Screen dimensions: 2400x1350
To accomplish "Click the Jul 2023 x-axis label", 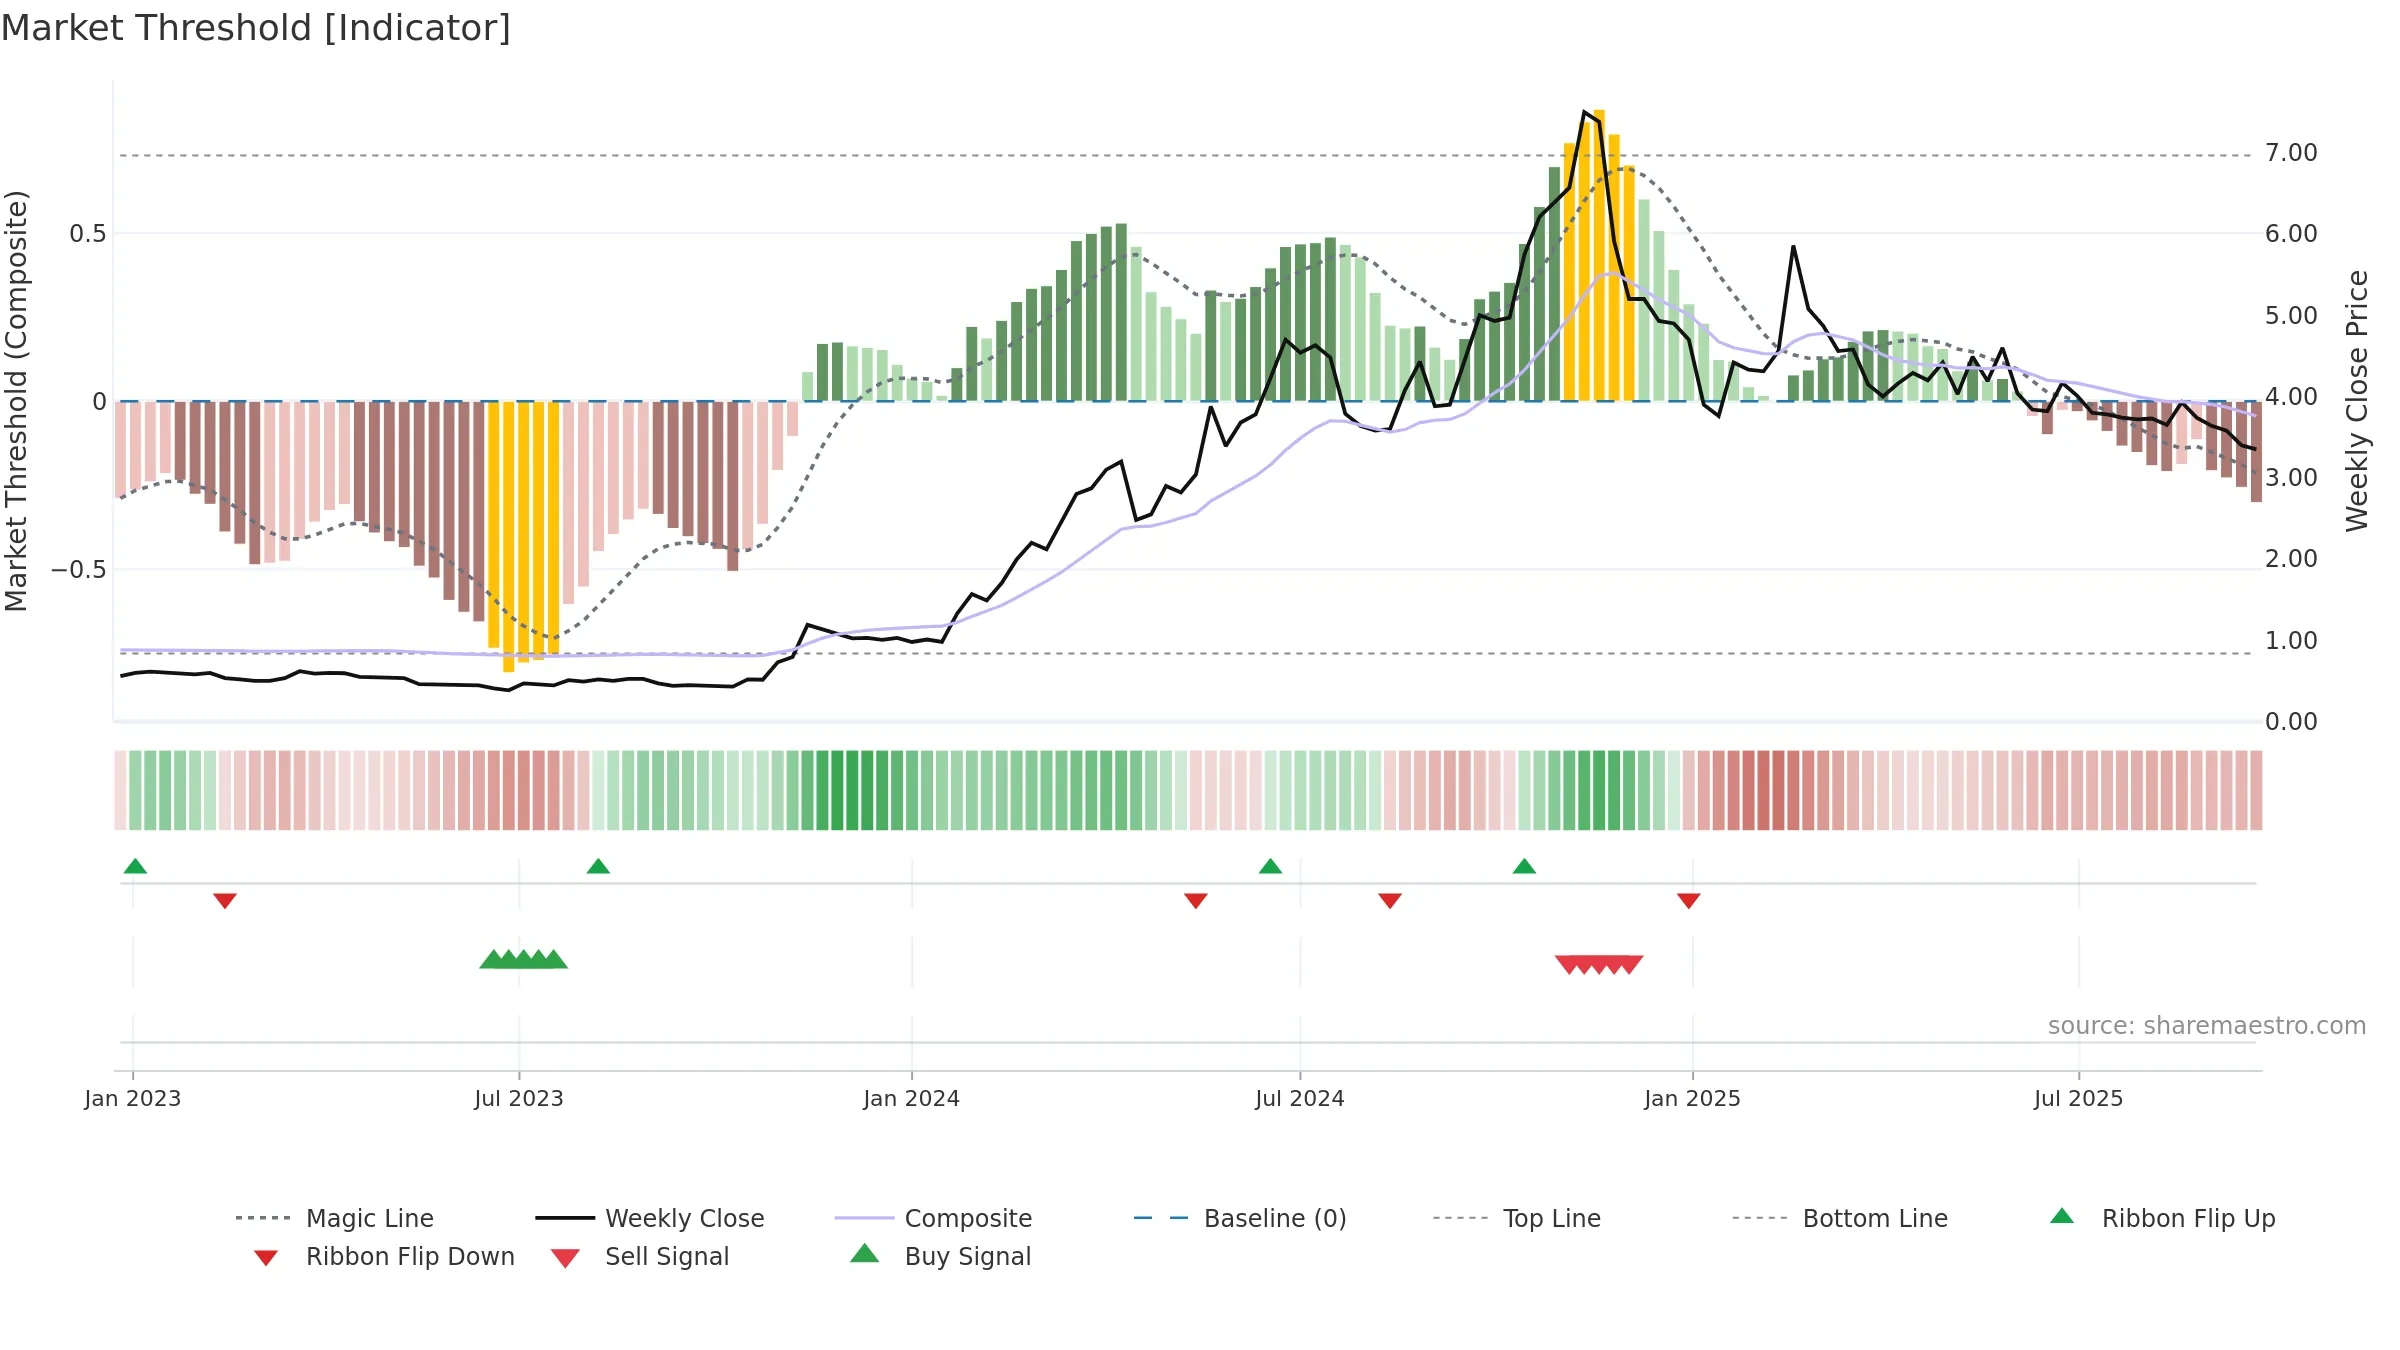I will tap(519, 1099).
